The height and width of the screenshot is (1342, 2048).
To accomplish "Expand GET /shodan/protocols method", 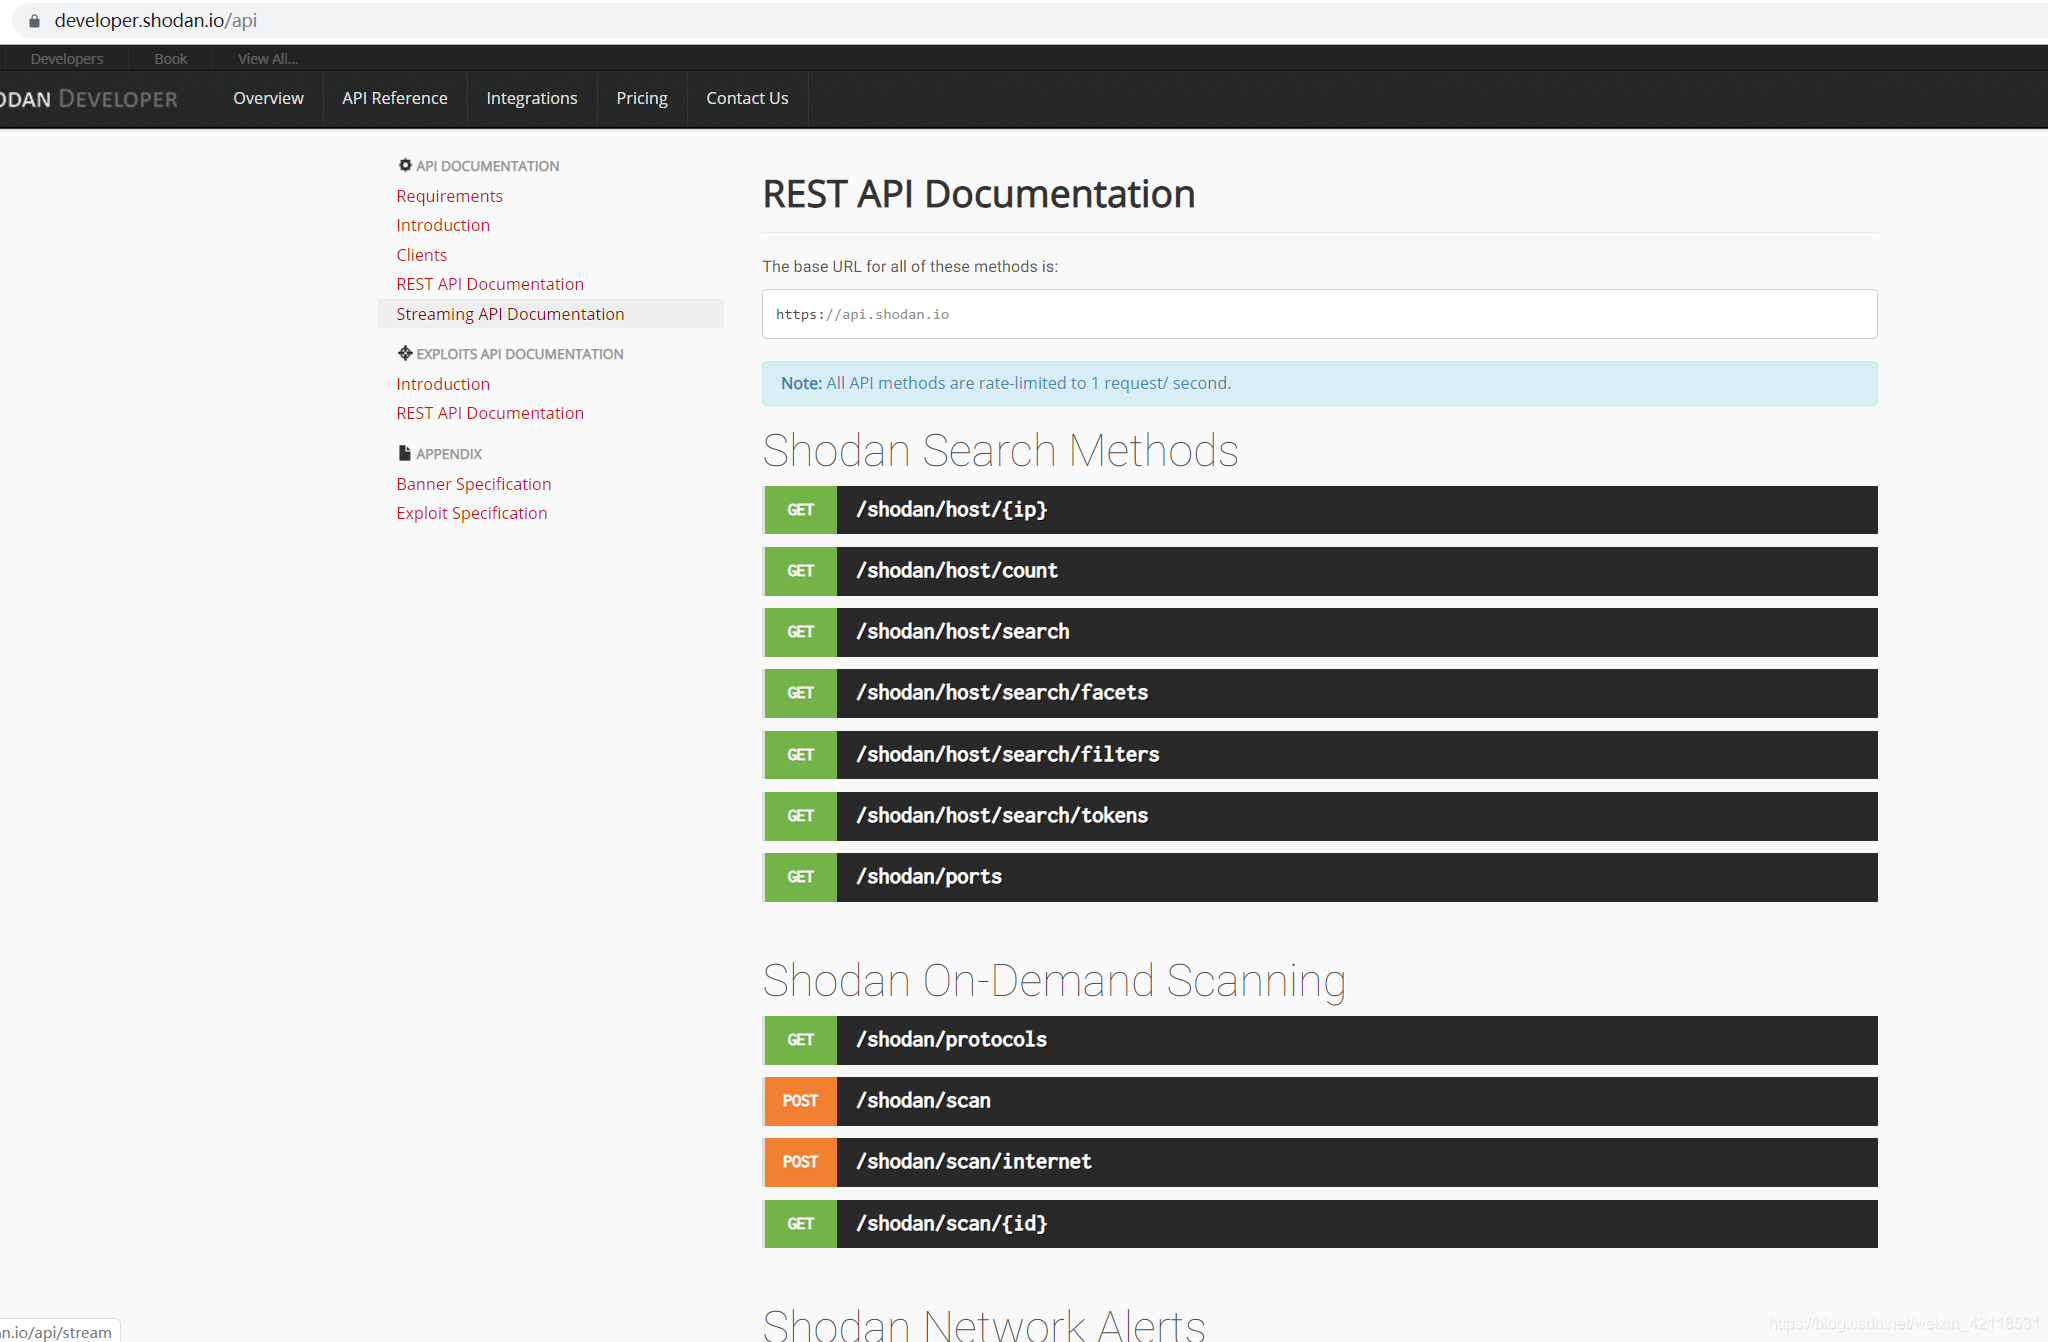I will (1320, 1040).
